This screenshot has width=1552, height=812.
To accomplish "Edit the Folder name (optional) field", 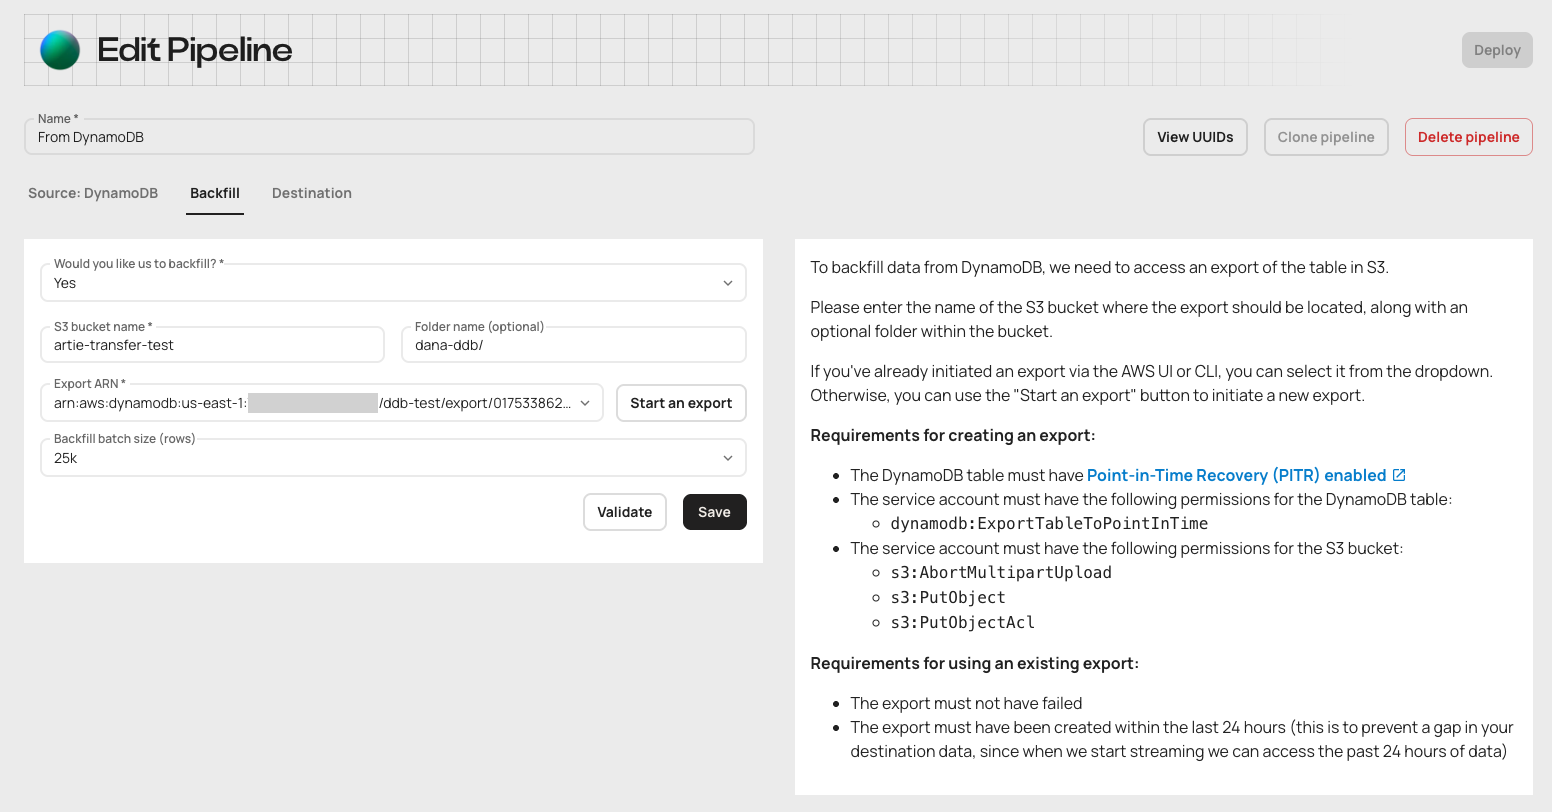I will pos(574,345).
